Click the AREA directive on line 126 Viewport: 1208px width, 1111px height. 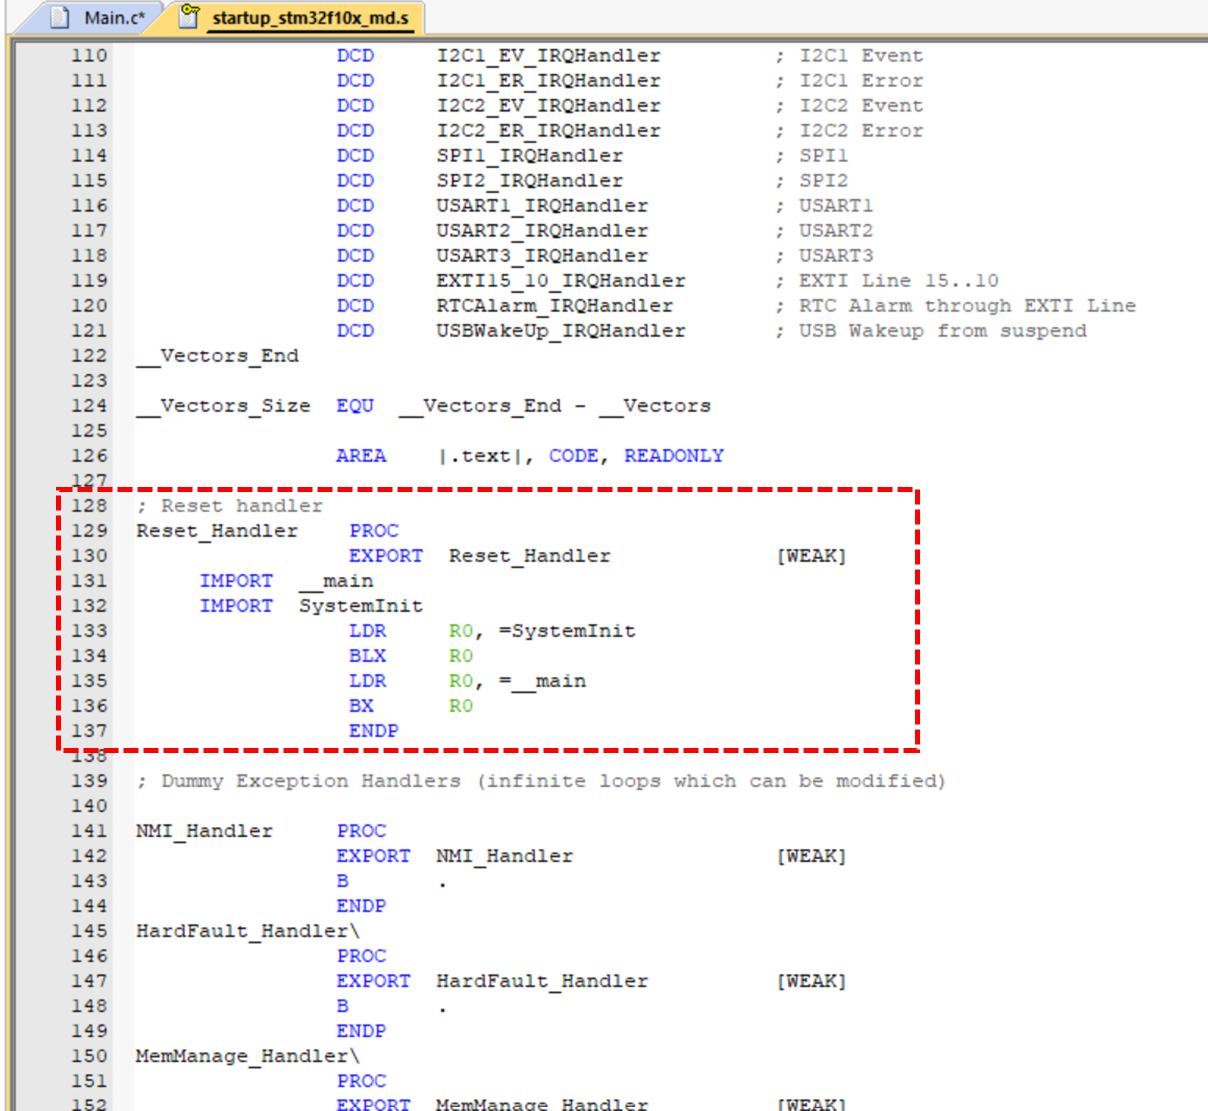361,456
